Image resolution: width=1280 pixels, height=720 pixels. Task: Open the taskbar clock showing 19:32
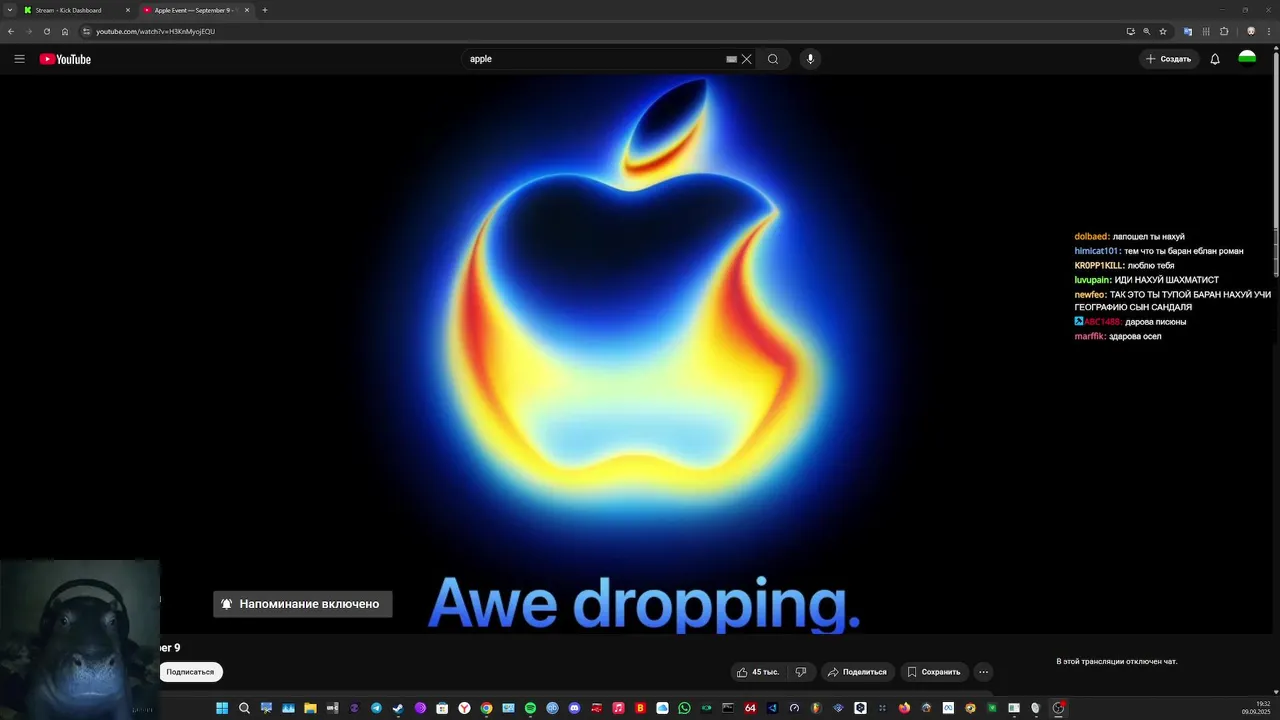1256,708
